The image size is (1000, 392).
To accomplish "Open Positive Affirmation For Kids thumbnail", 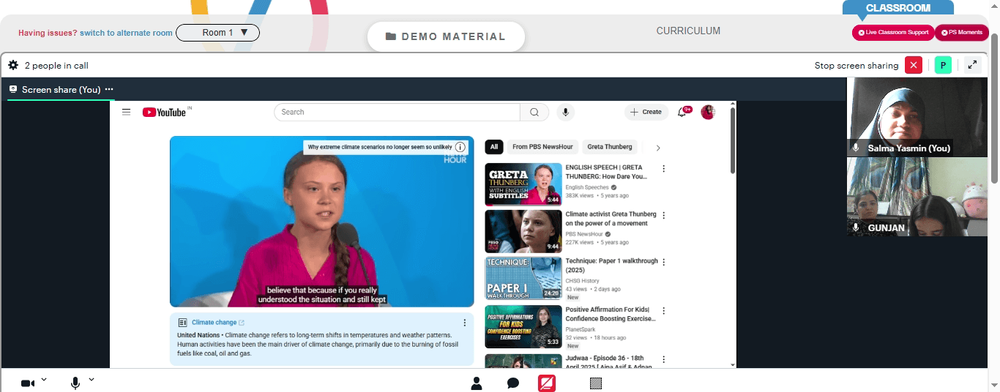I will pos(523,327).
